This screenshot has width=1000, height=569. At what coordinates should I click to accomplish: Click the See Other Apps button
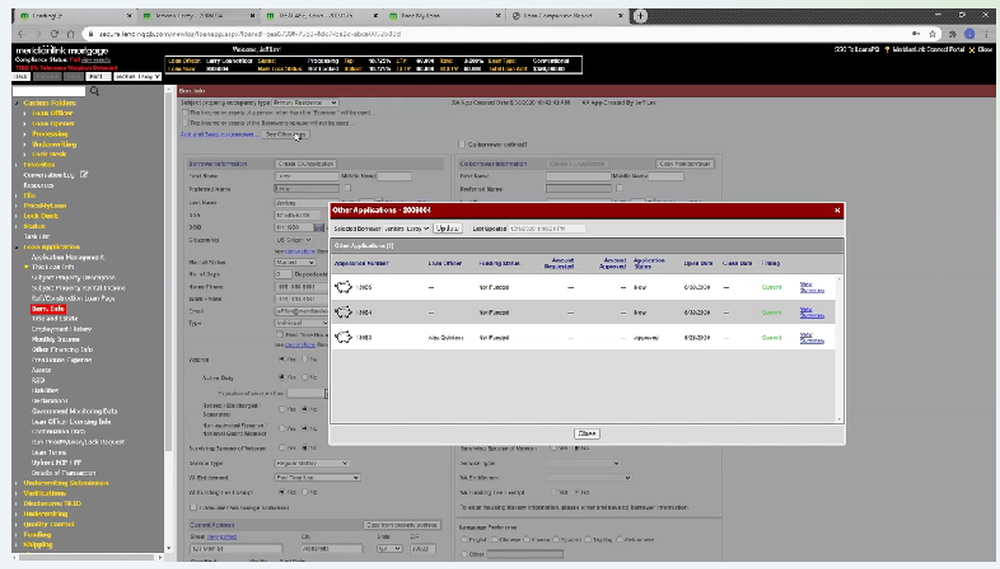(x=286, y=135)
